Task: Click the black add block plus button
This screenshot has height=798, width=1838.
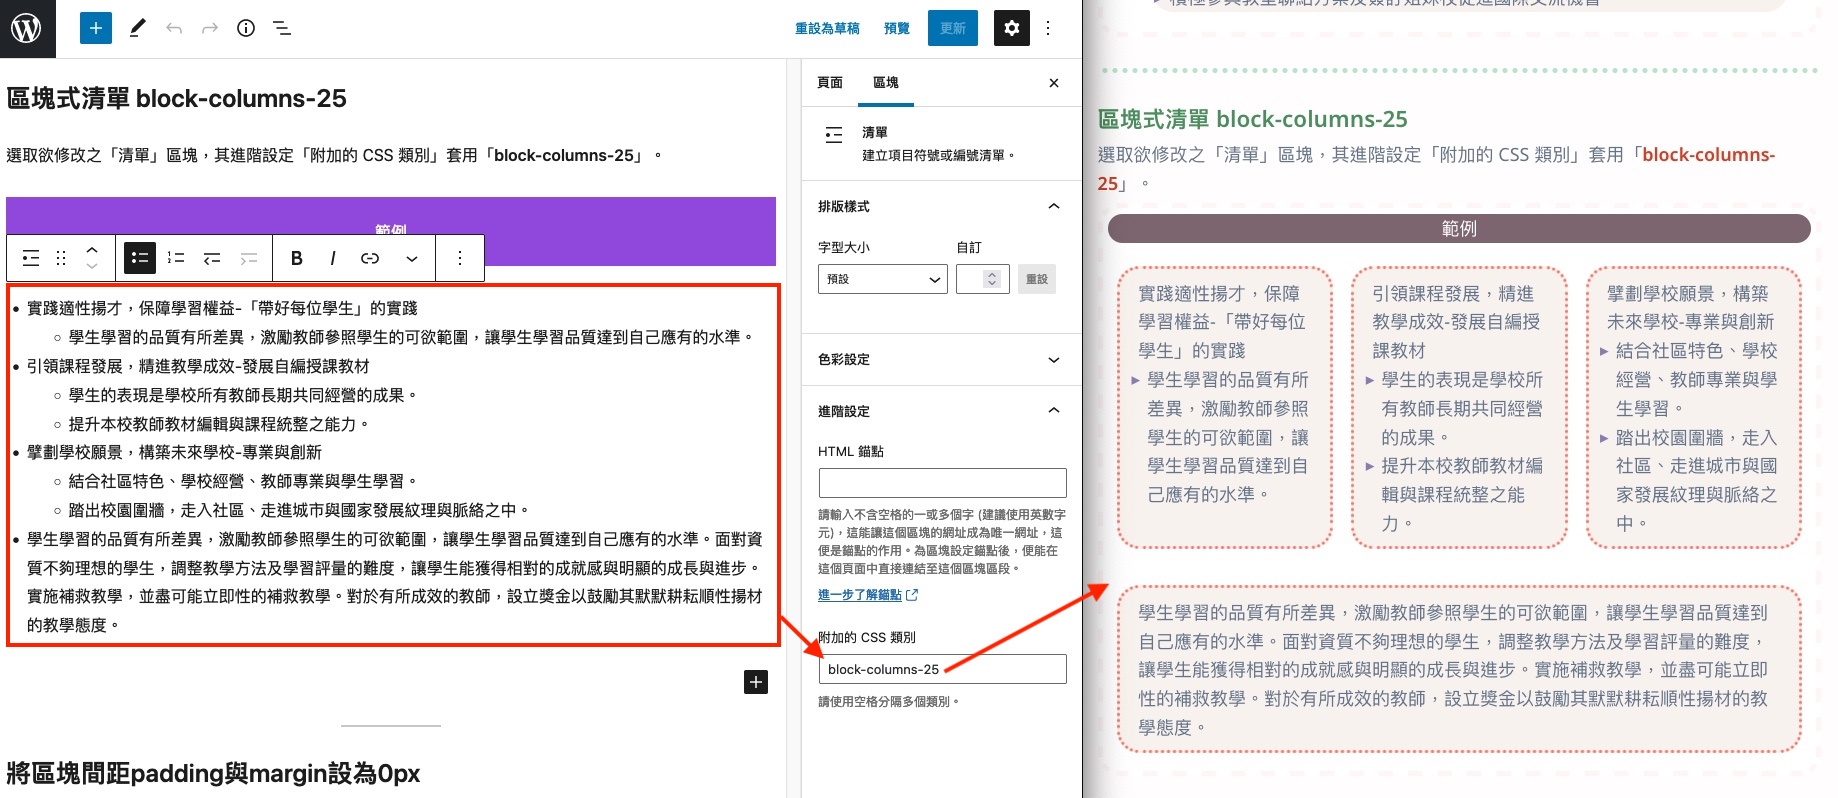Action: pos(756,682)
